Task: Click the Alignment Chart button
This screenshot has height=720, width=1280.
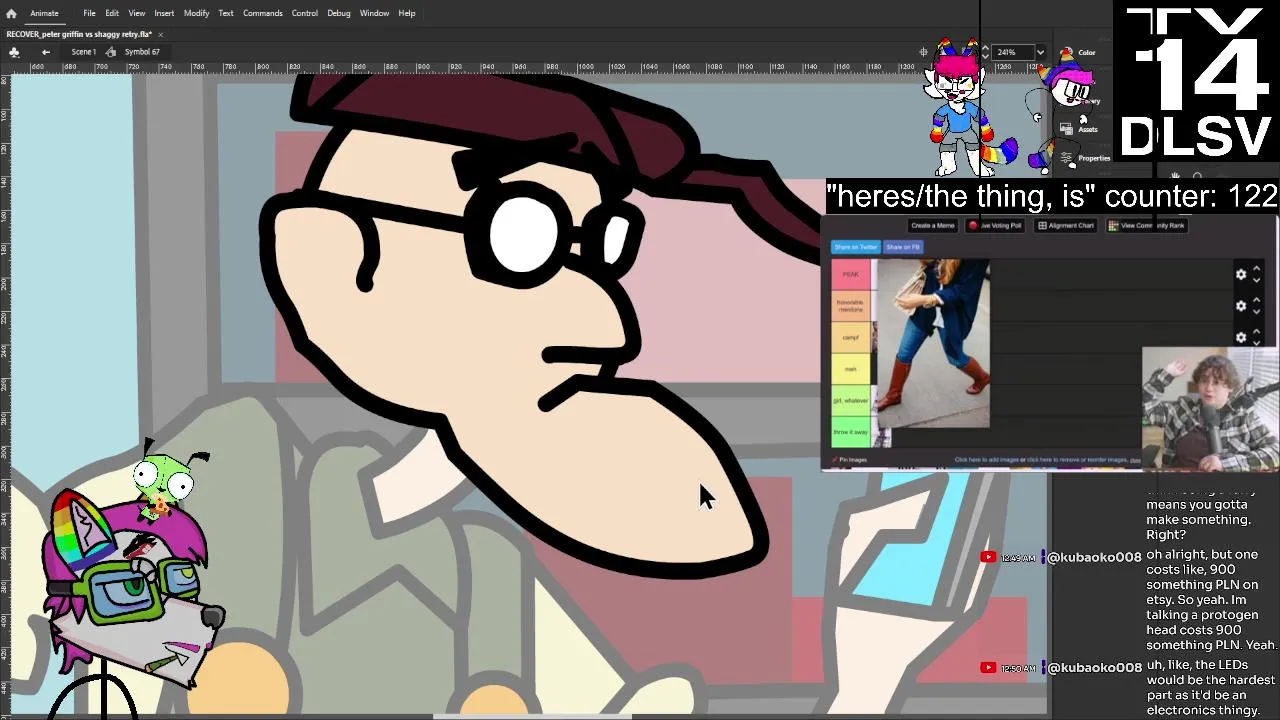Action: 1066,226
